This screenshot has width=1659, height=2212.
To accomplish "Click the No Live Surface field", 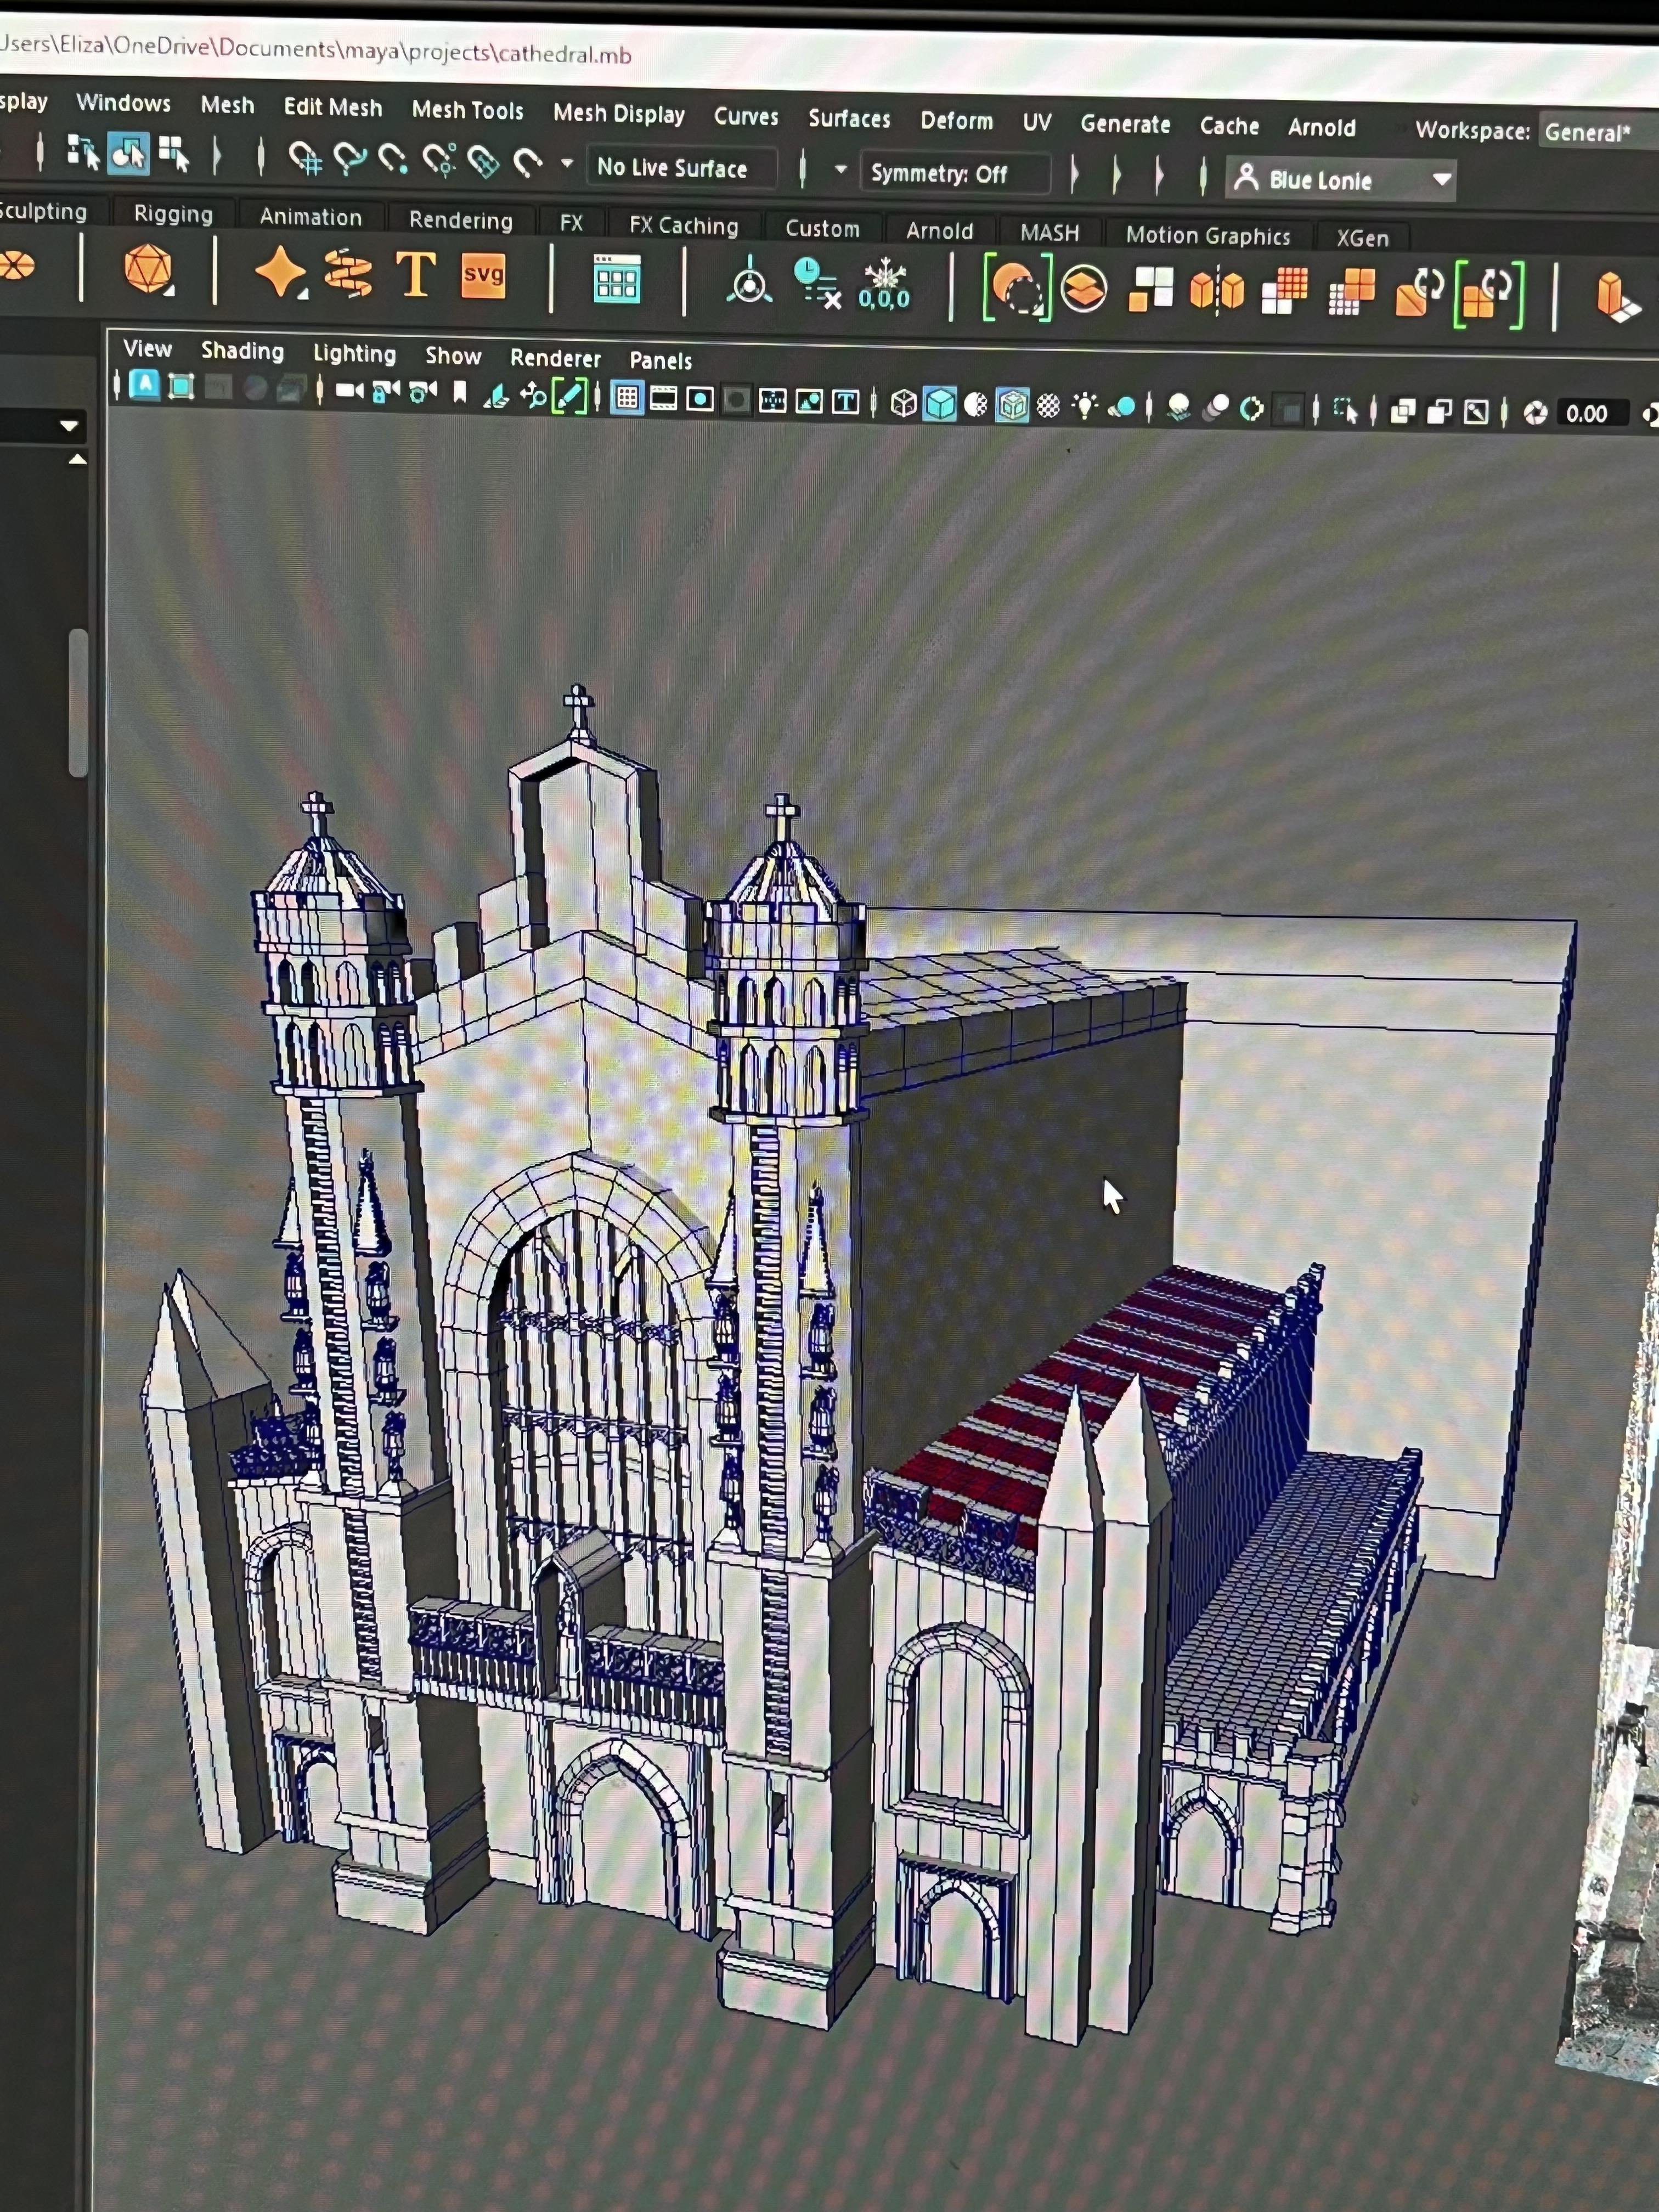I will tap(682, 168).
